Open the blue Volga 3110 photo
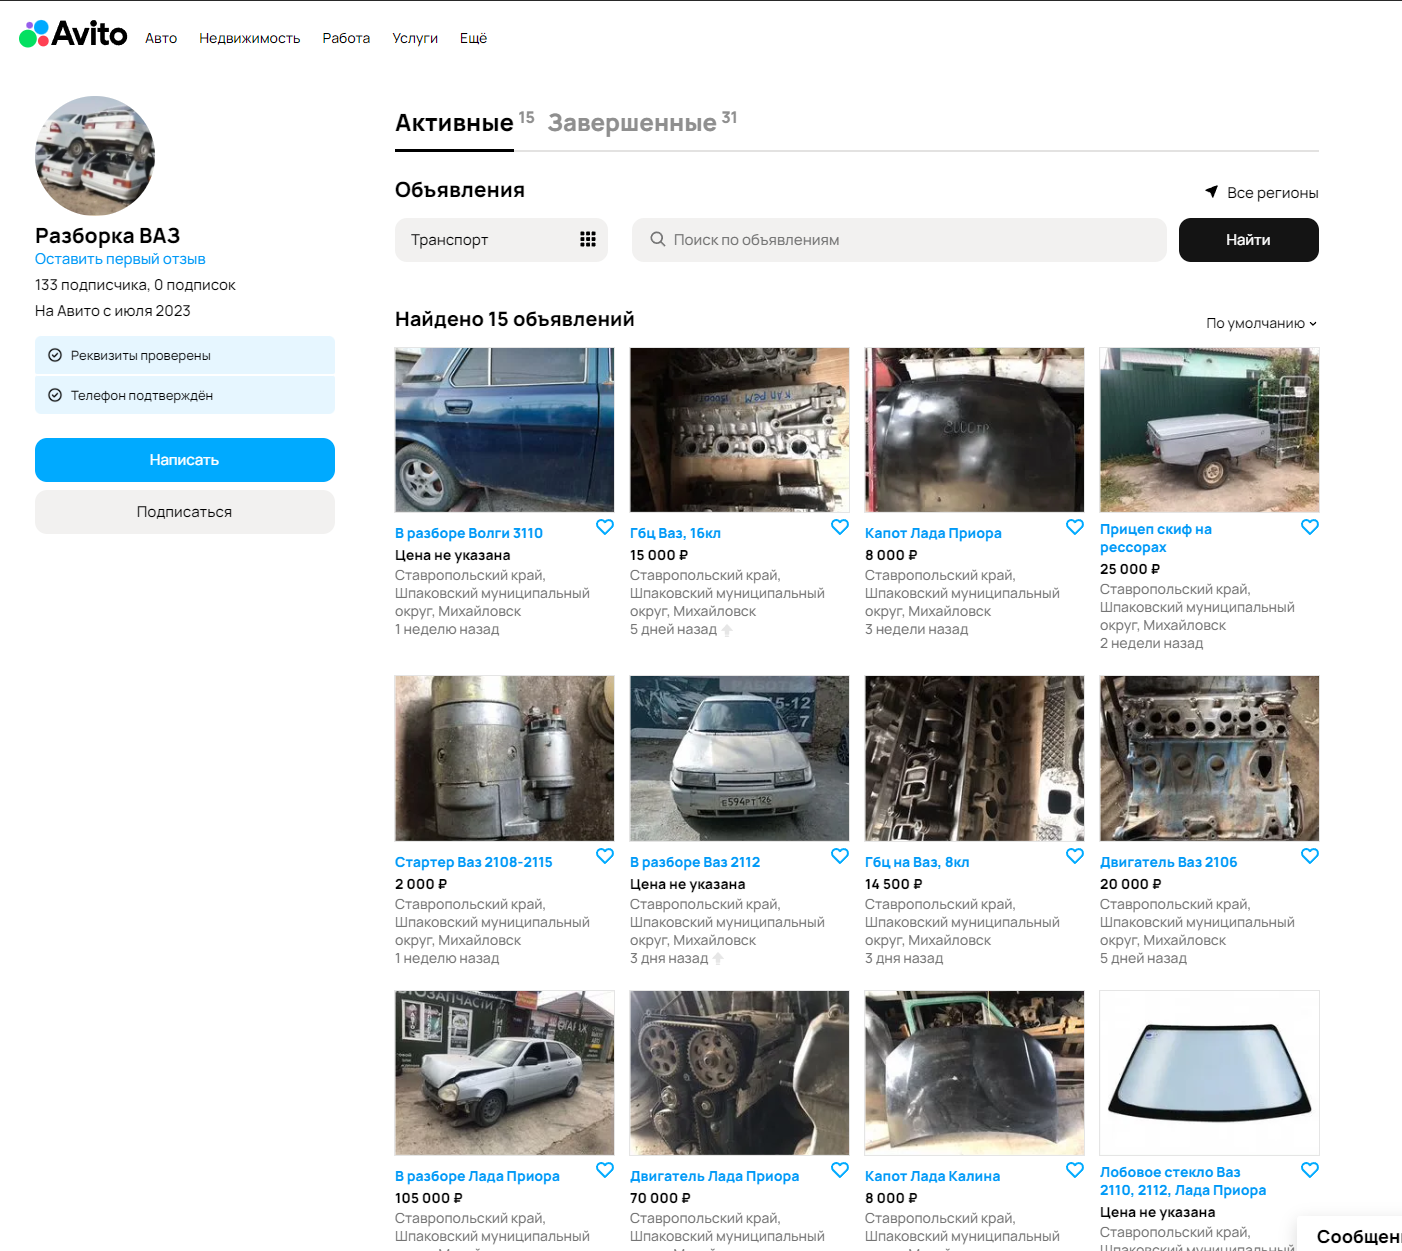The image size is (1402, 1251). 505,430
